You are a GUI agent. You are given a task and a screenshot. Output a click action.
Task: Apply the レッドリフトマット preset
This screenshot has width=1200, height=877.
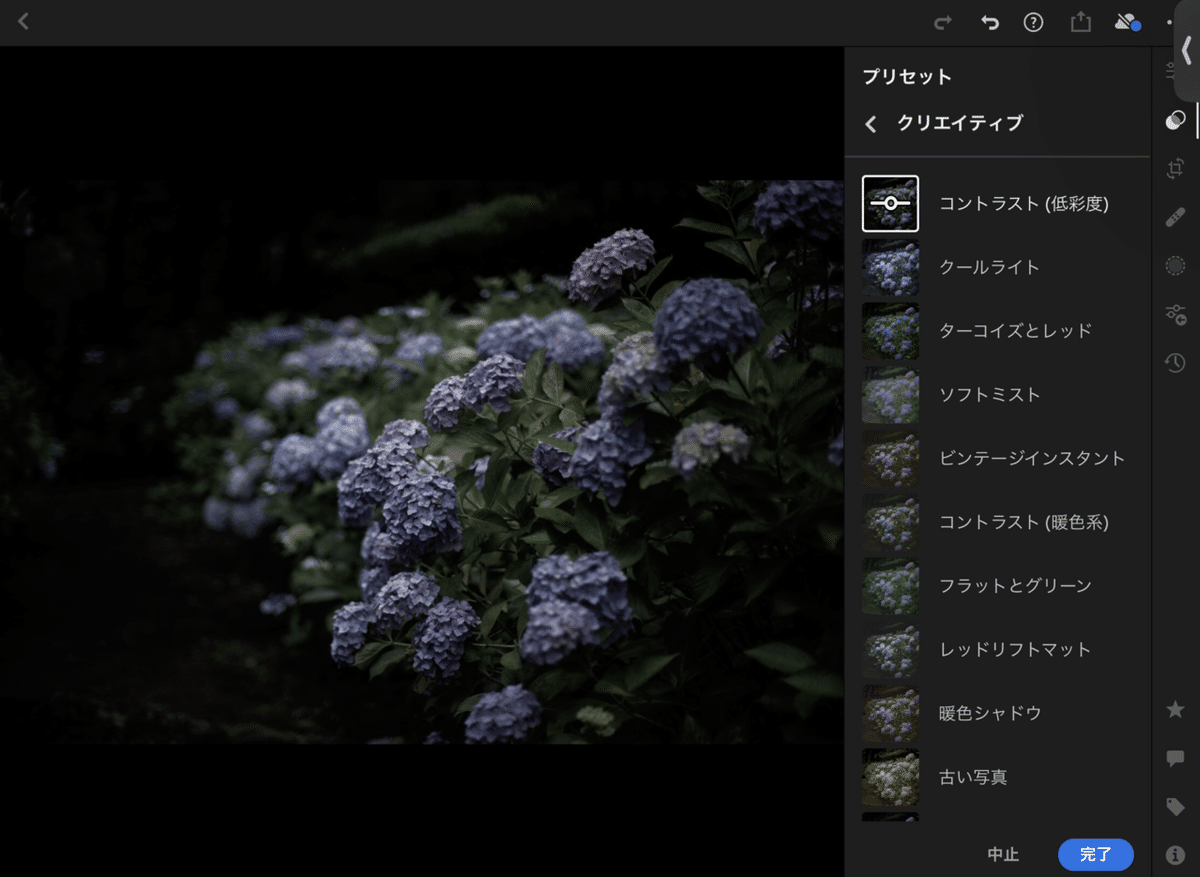click(x=1015, y=649)
